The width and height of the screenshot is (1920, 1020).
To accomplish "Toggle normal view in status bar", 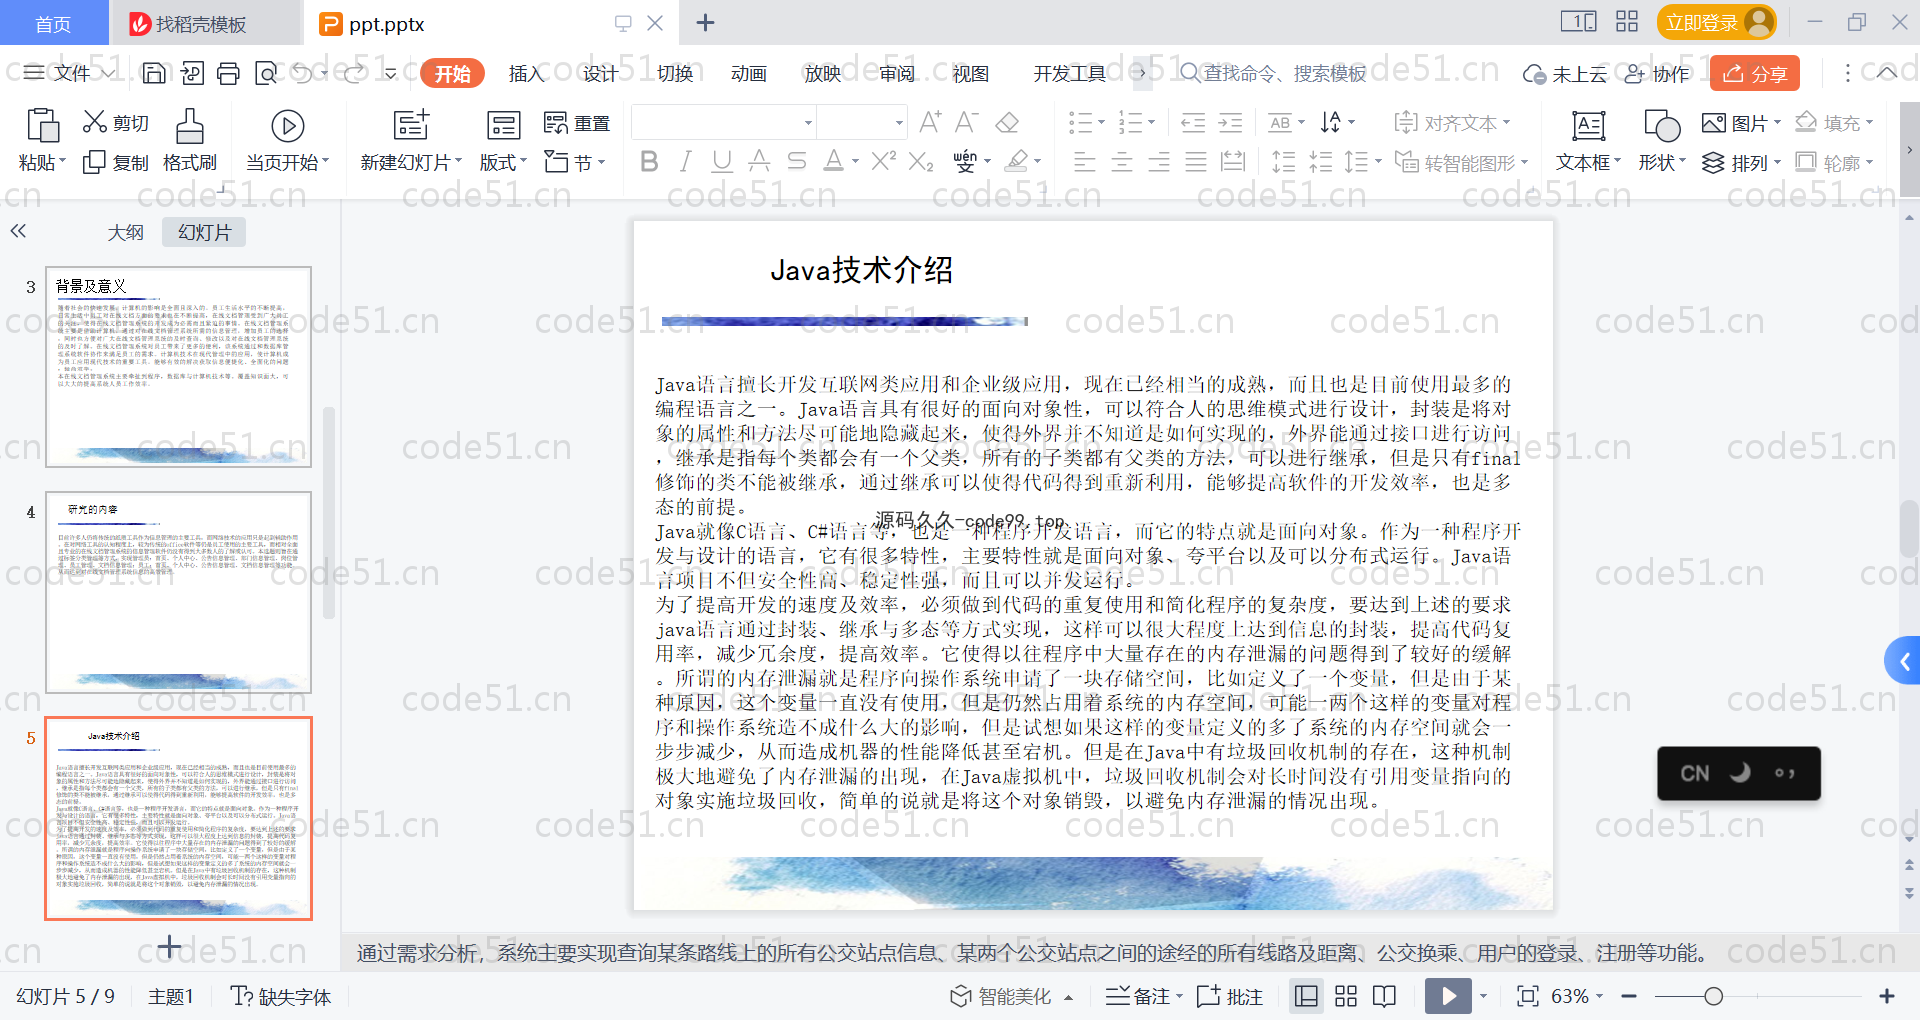I will click(x=1306, y=996).
